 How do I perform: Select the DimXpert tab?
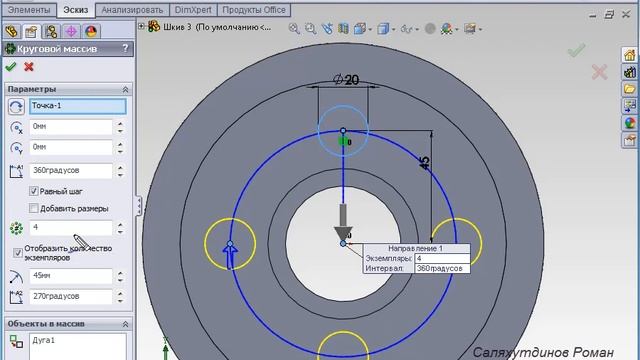pyautogui.click(x=193, y=10)
